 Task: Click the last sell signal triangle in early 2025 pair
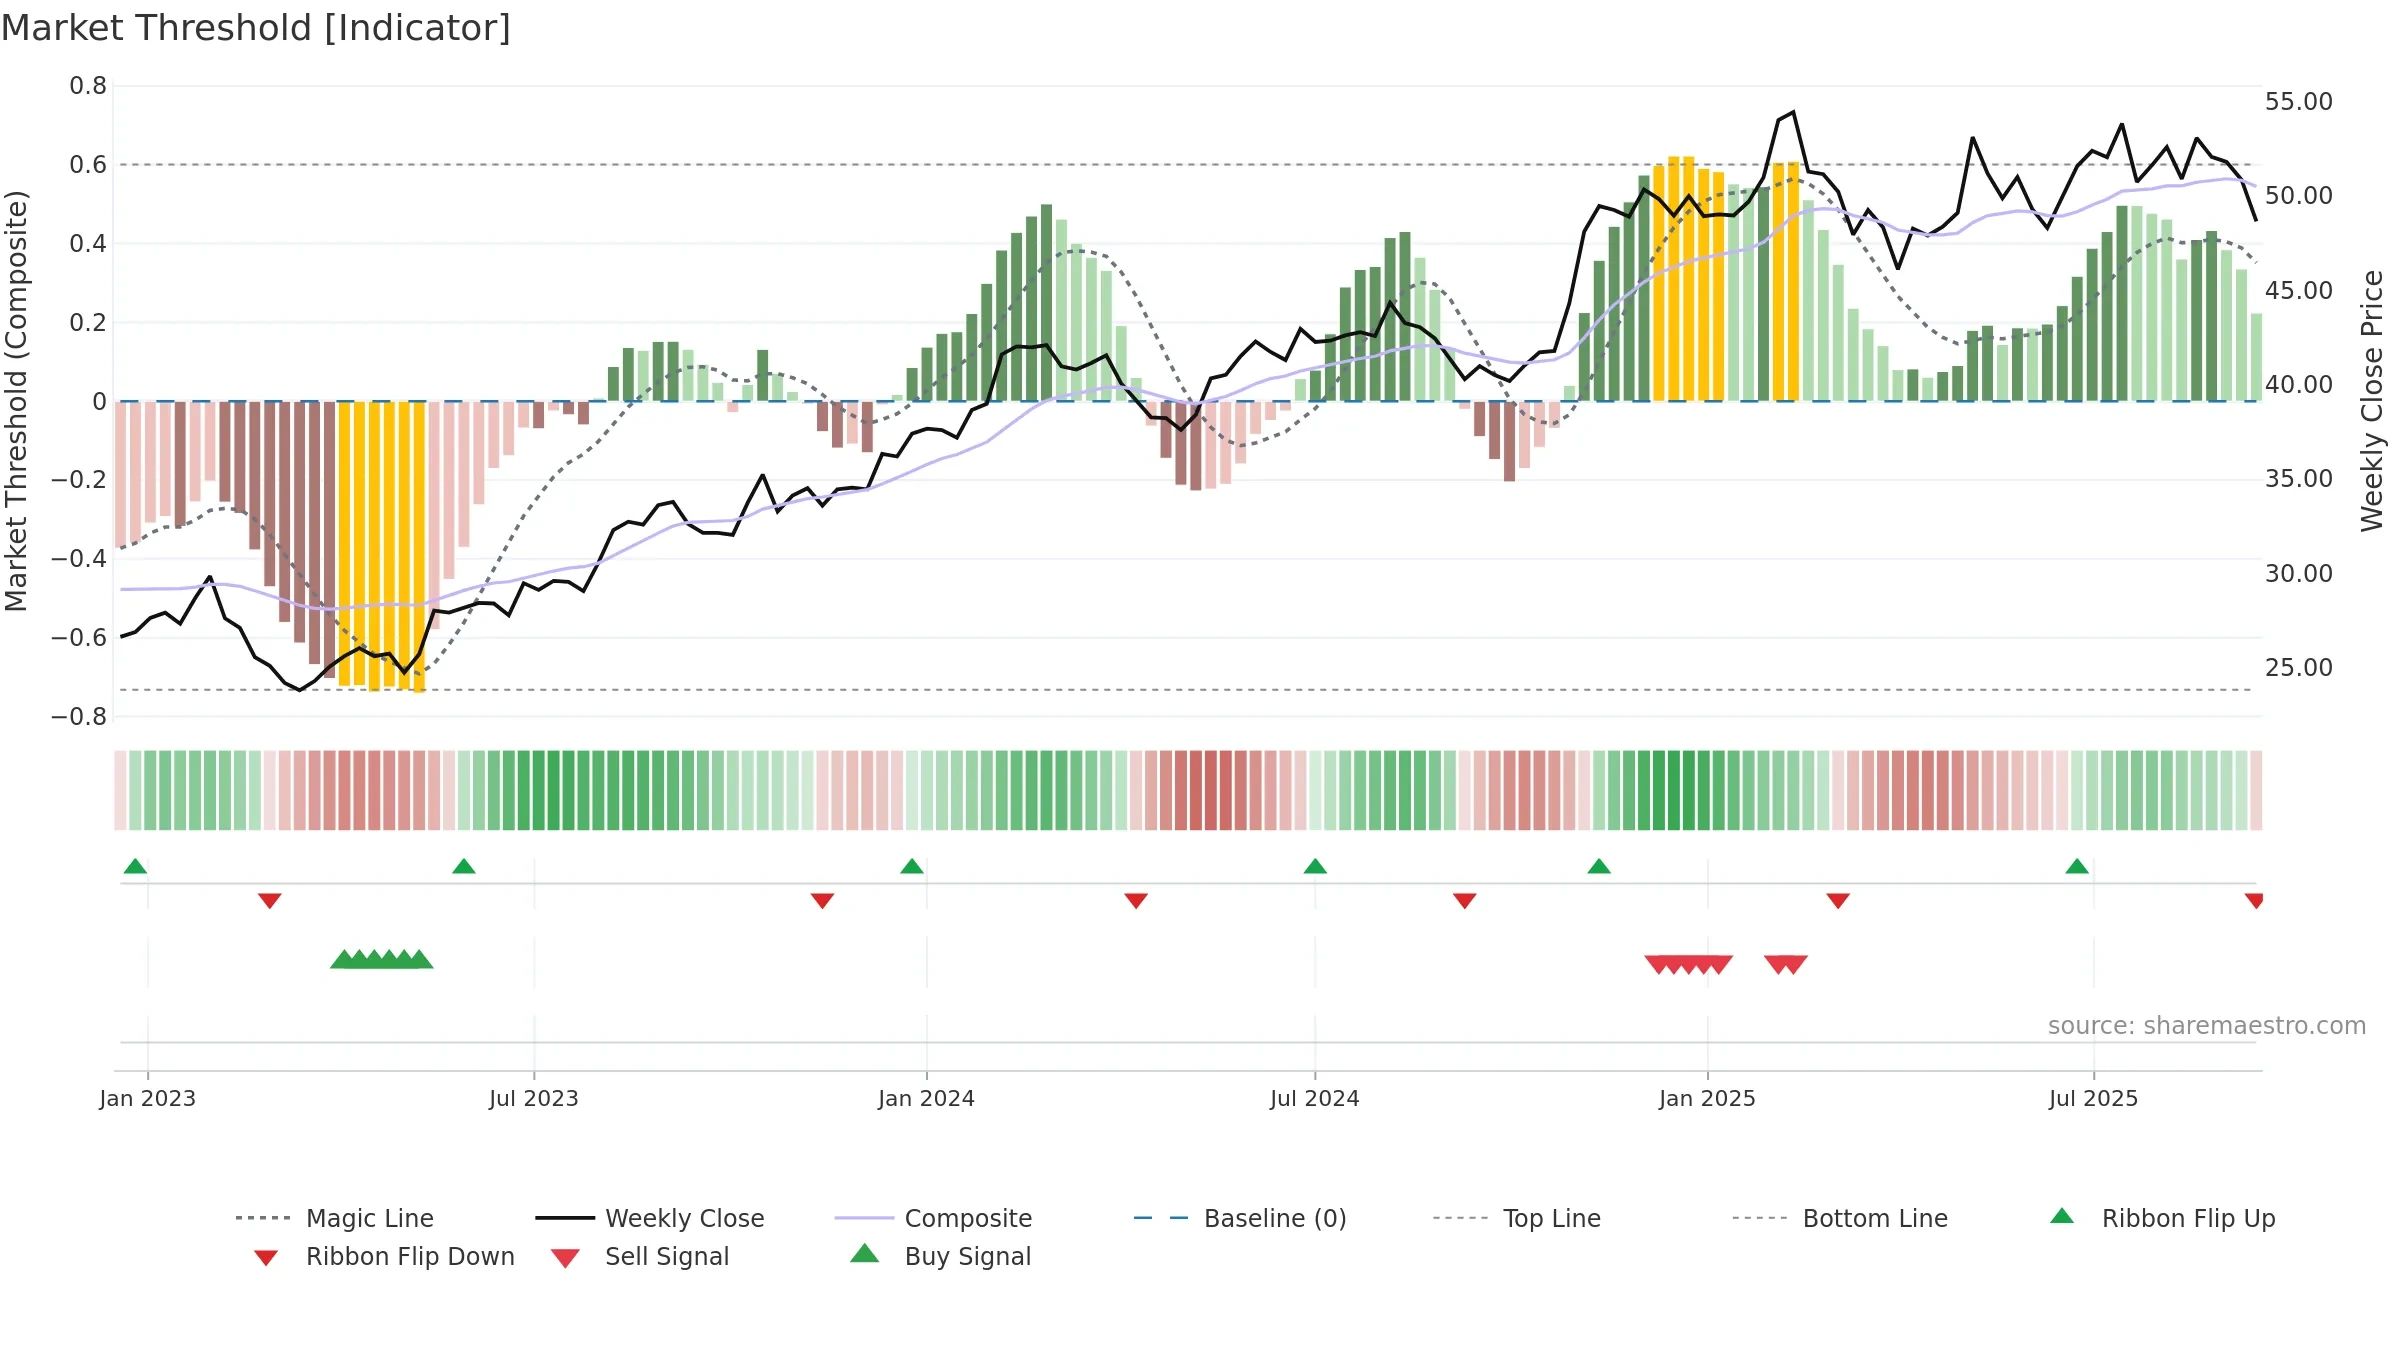click(x=1795, y=965)
